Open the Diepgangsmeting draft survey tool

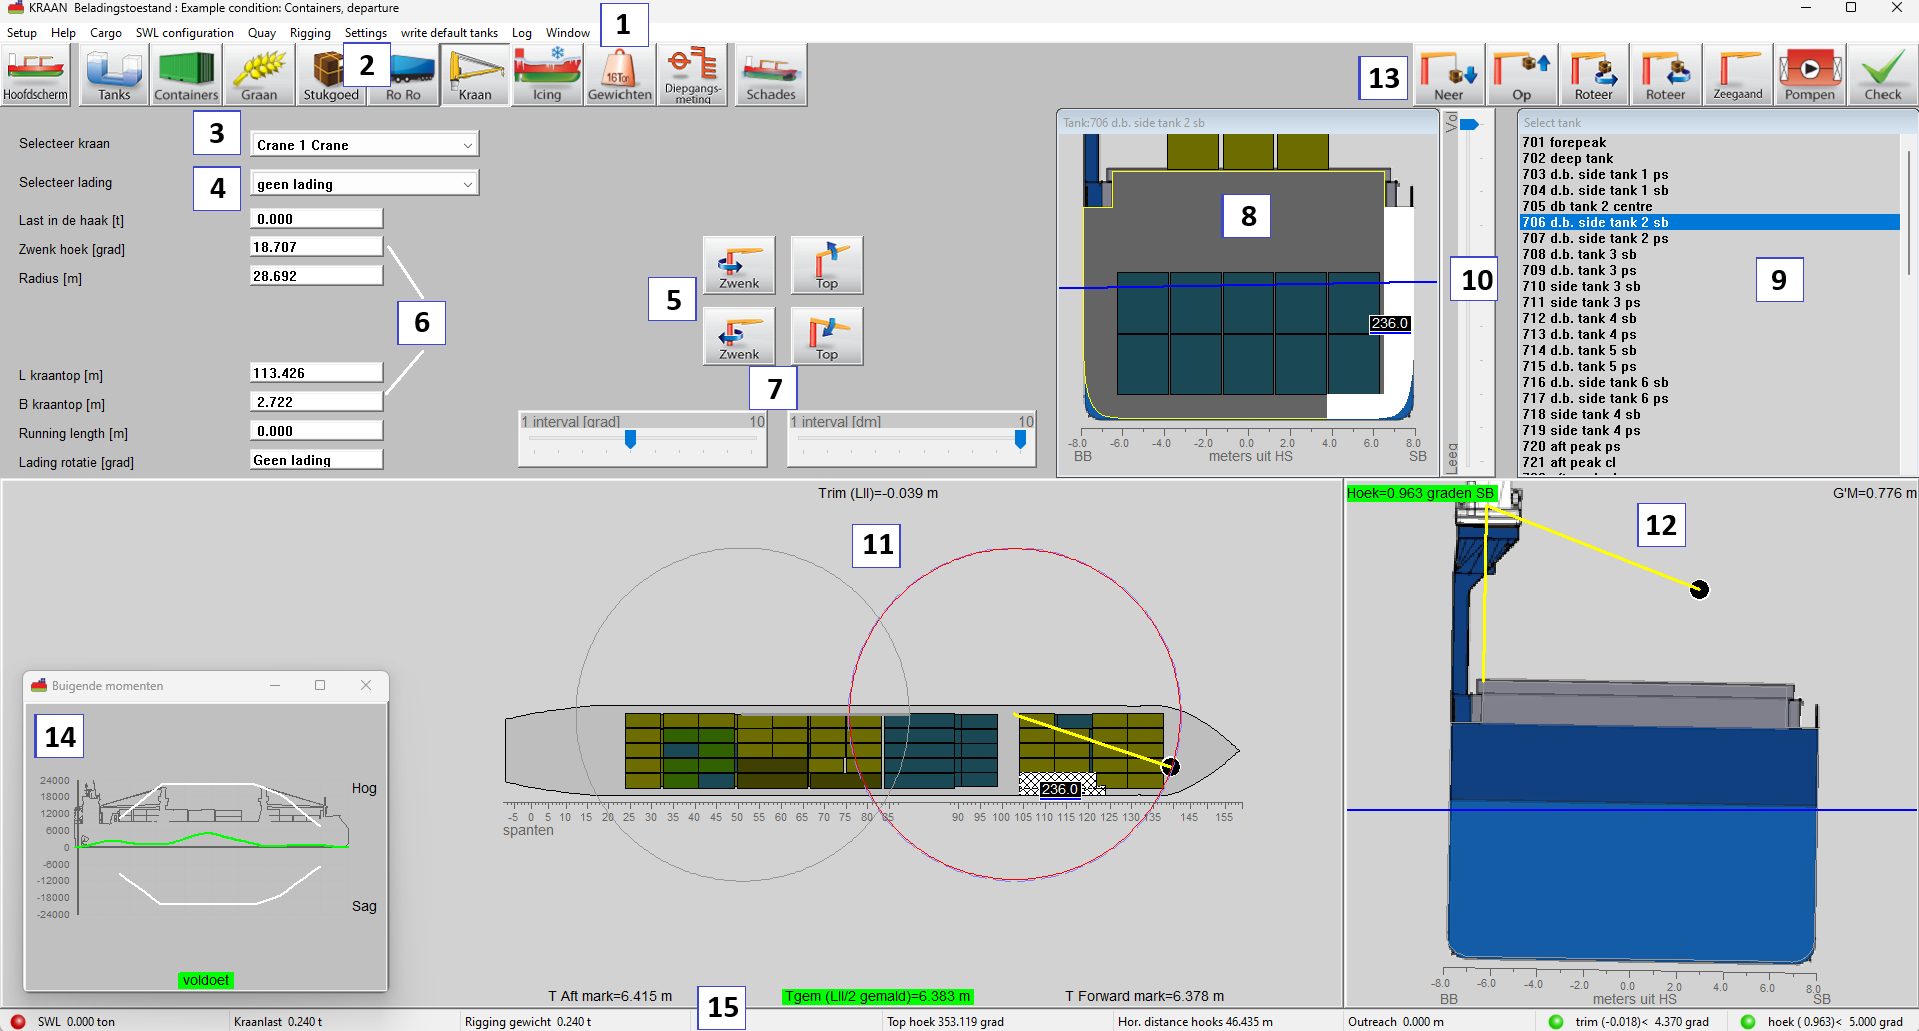click(x=692, y=75)
